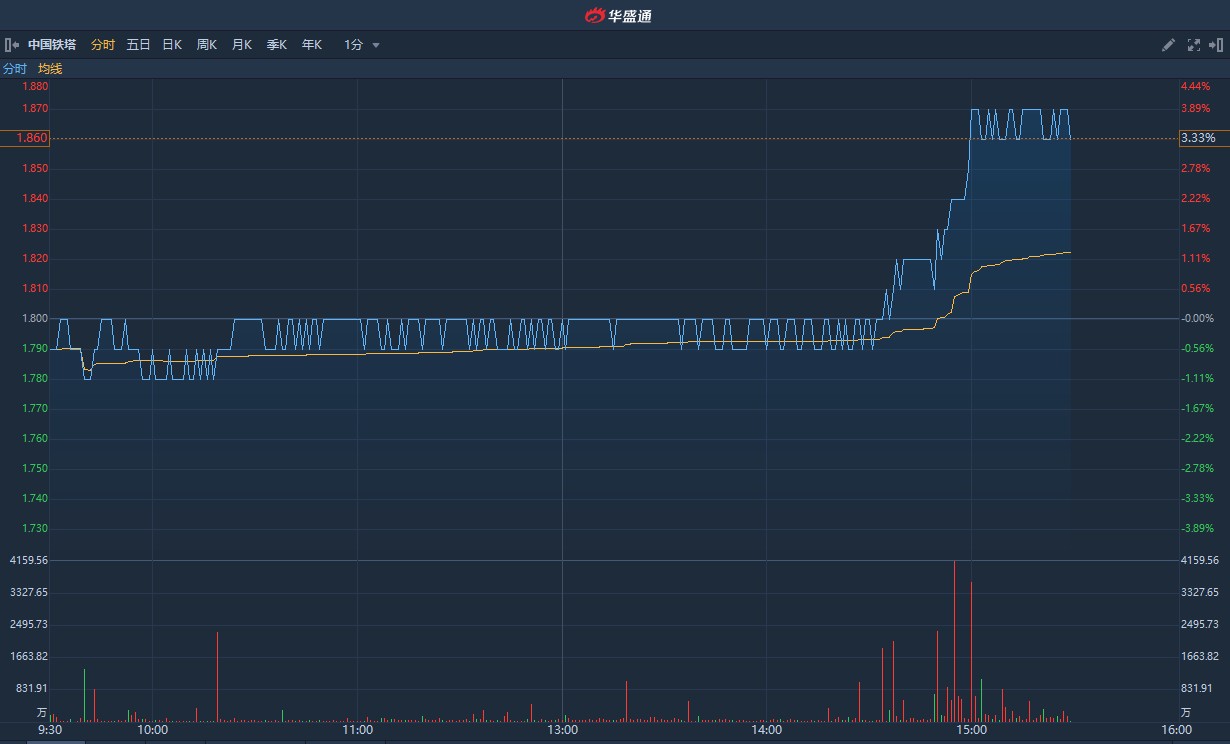Switch to the 年K tab
Image resolution: width=1230 pixels, height=744 pixels.
312,45
